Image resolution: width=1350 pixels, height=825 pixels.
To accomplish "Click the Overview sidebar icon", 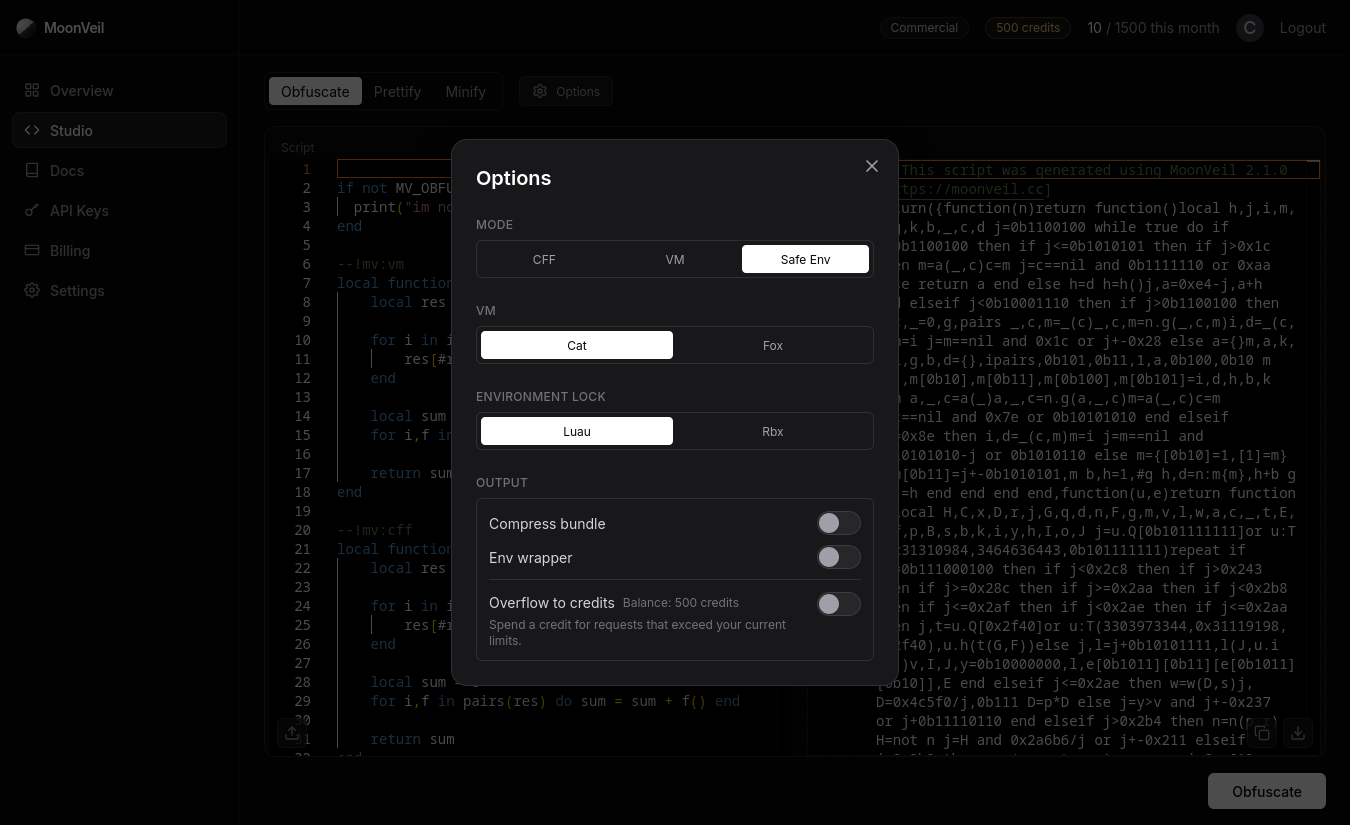I will pyautogui.click(x=32, y=90).
